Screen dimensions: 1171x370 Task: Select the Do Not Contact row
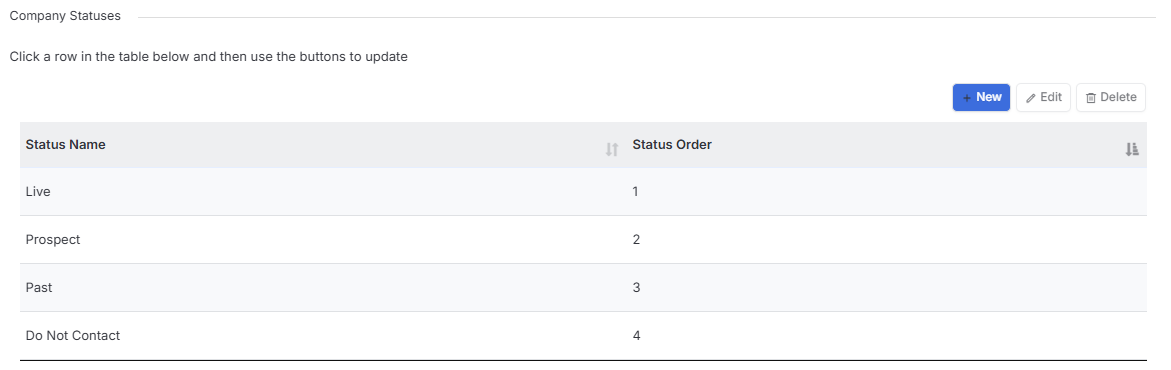pos(583,336)
